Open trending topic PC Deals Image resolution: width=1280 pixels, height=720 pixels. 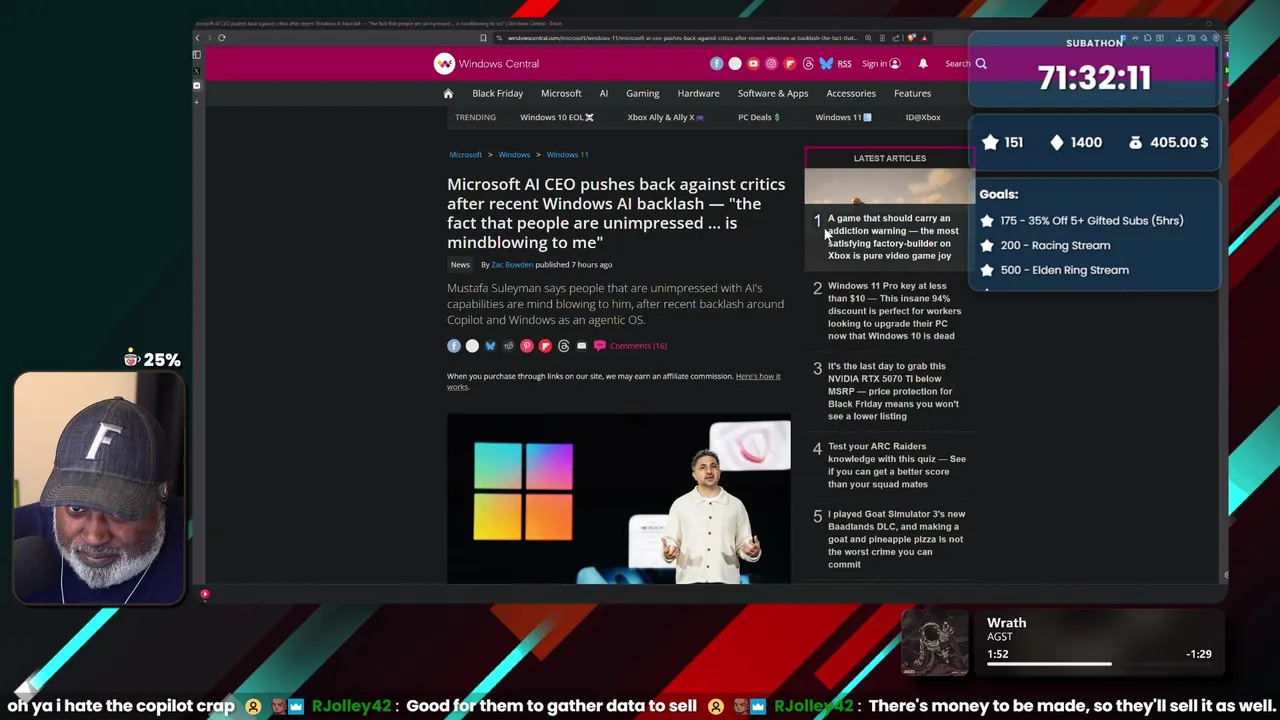(758, 117)
